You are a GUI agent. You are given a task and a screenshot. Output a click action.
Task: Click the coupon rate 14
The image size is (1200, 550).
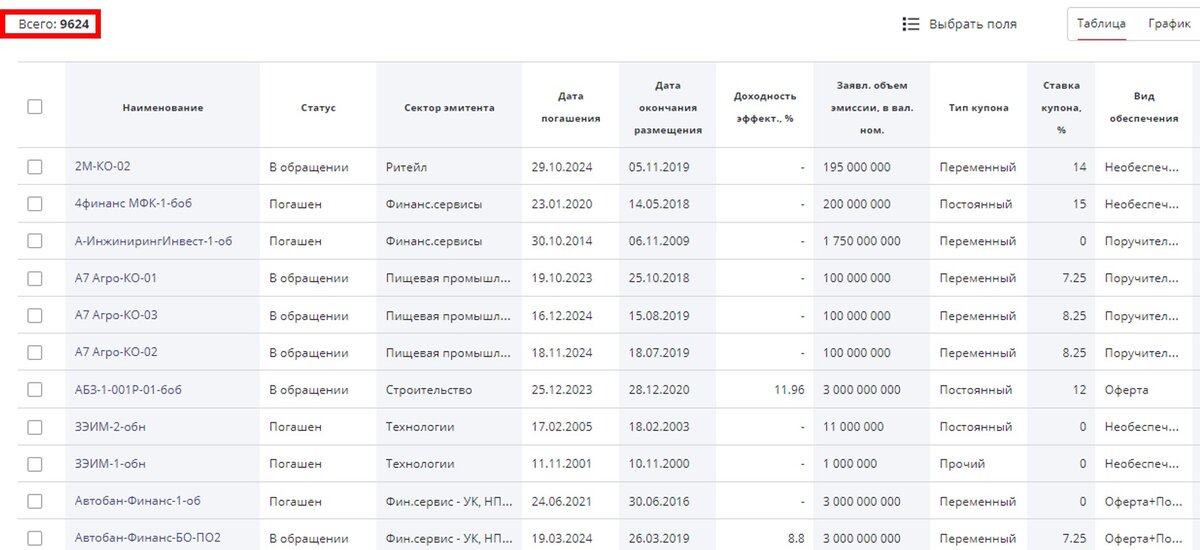1079,167
